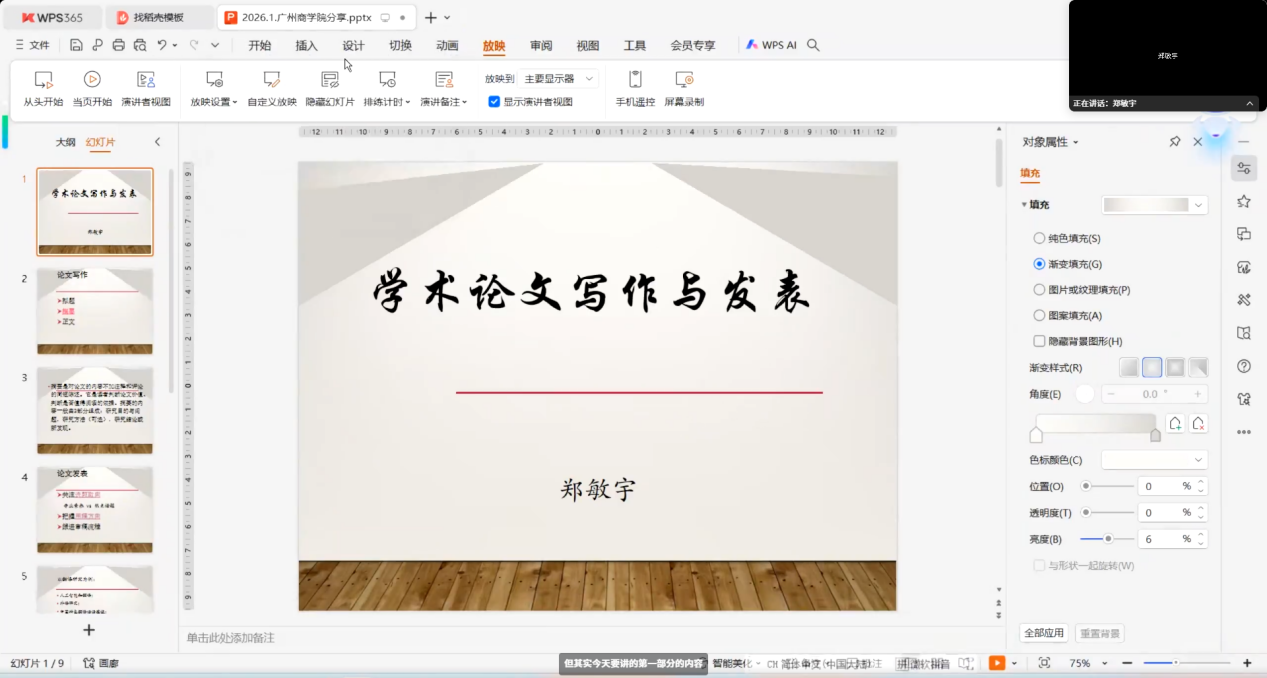Open the 大纲 outline tab

click(x=65, y=143)
